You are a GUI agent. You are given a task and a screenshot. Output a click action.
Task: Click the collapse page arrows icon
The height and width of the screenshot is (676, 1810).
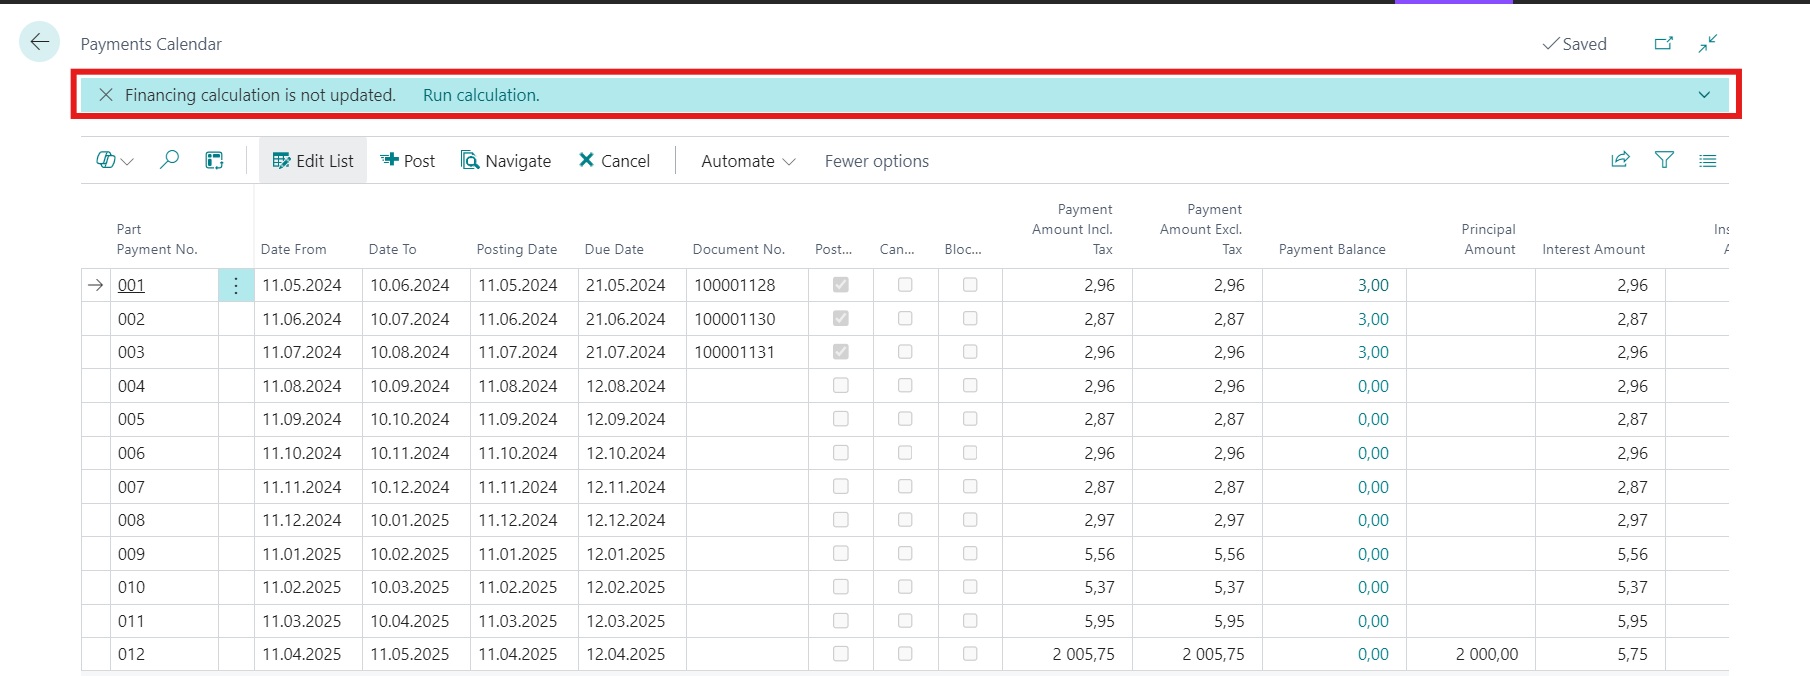click(x=1708, y=43)
